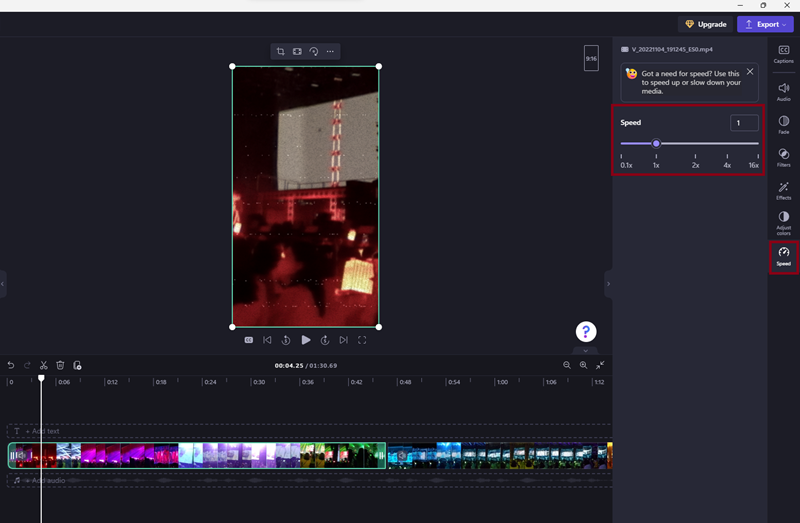Open the Audio panel in the sidebar
The width and height of the screenshot is (800, 523).
[784, 92]
